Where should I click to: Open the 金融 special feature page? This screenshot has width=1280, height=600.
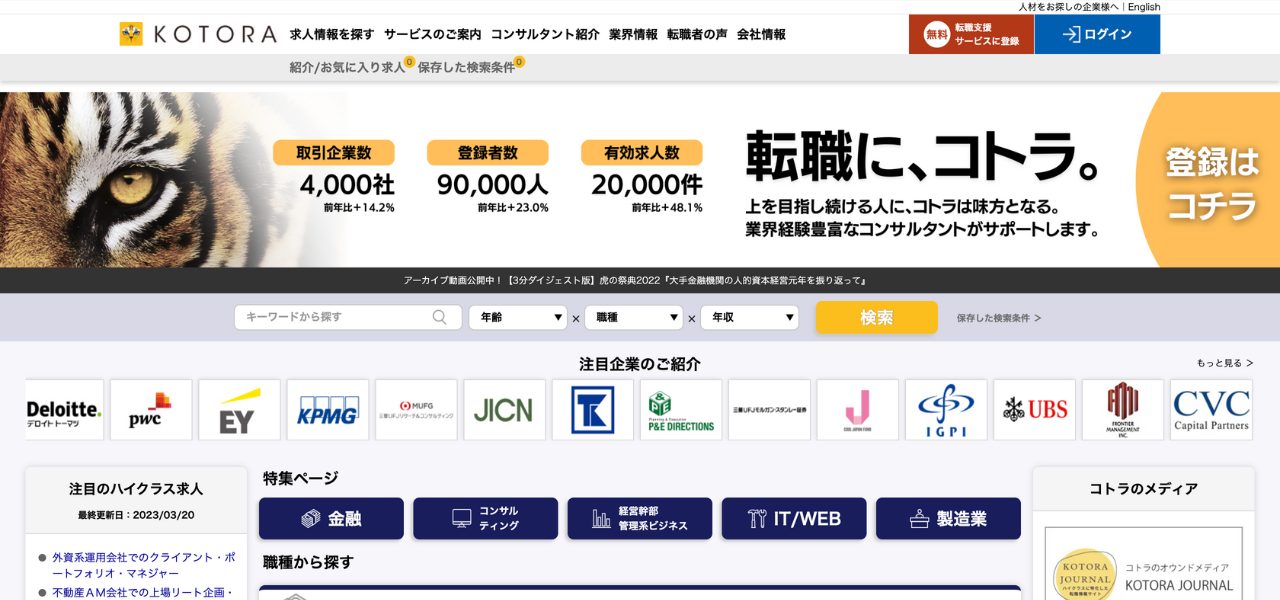pos(330,518)
